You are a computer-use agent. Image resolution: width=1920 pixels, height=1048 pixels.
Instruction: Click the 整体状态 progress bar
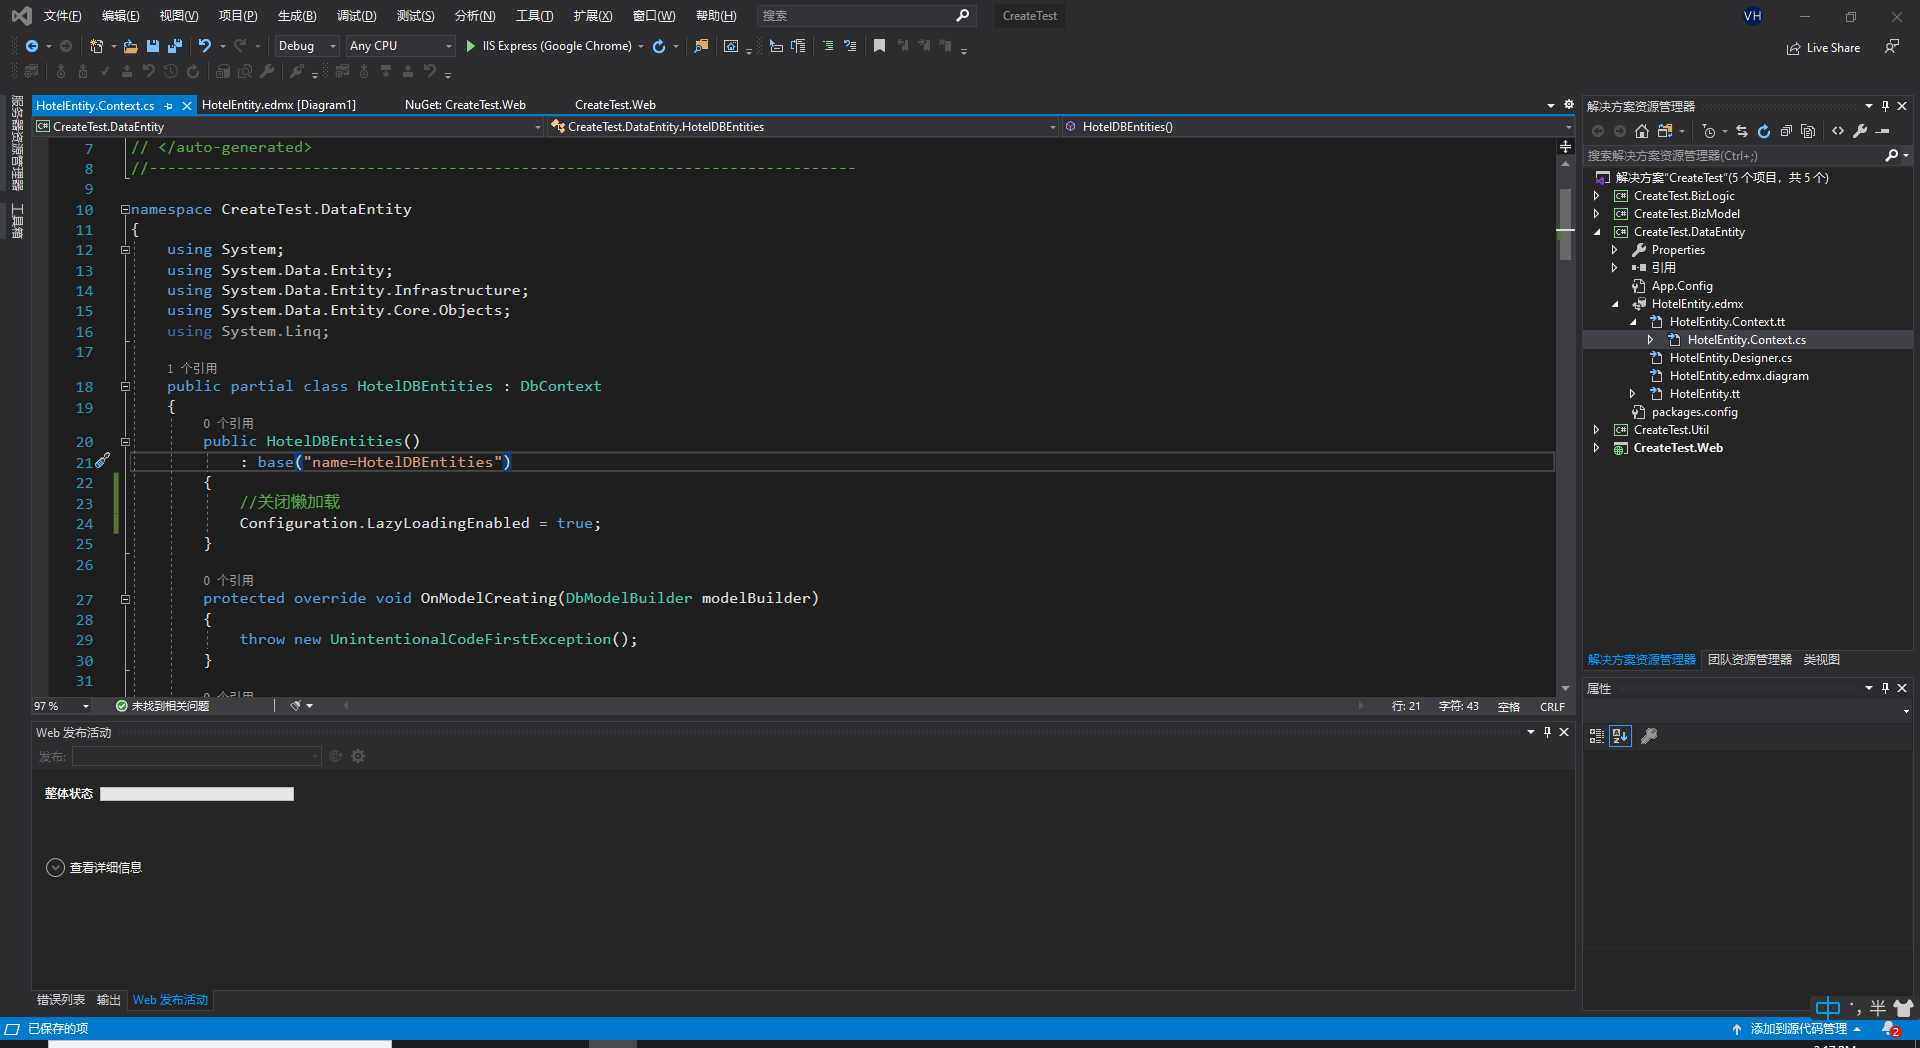click(197, 794)
